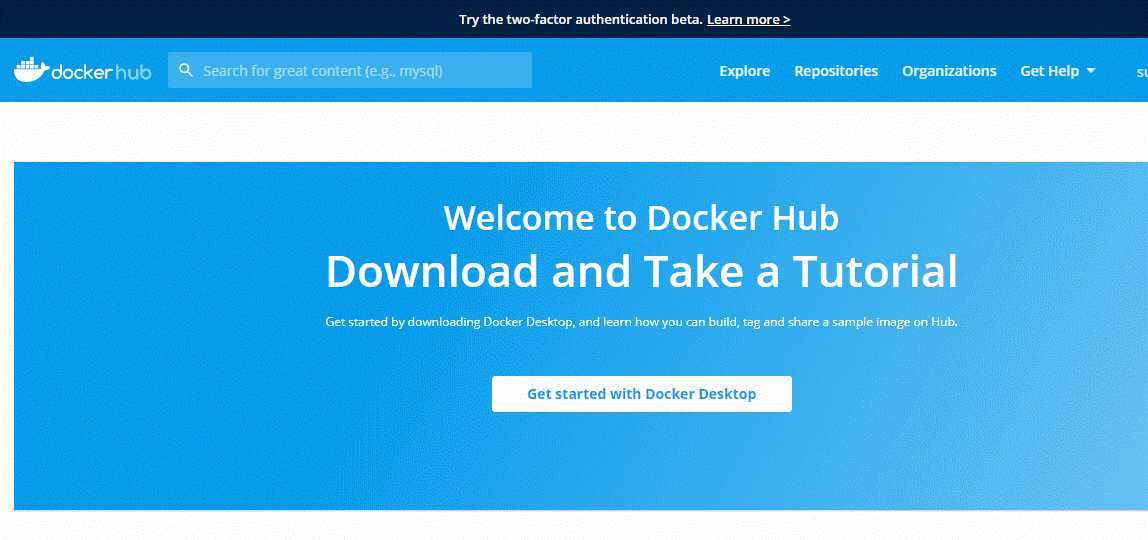Click the 'Get started by downloading Docker Desktop' description

click(x=641, y=322)
